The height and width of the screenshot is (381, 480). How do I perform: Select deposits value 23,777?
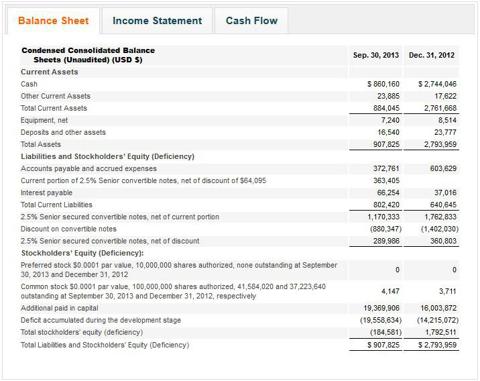tap(445, 132)
